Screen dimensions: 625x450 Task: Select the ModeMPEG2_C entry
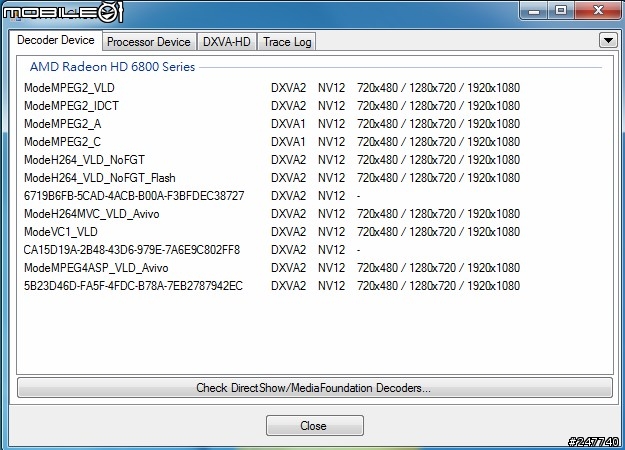coord(272,141)
